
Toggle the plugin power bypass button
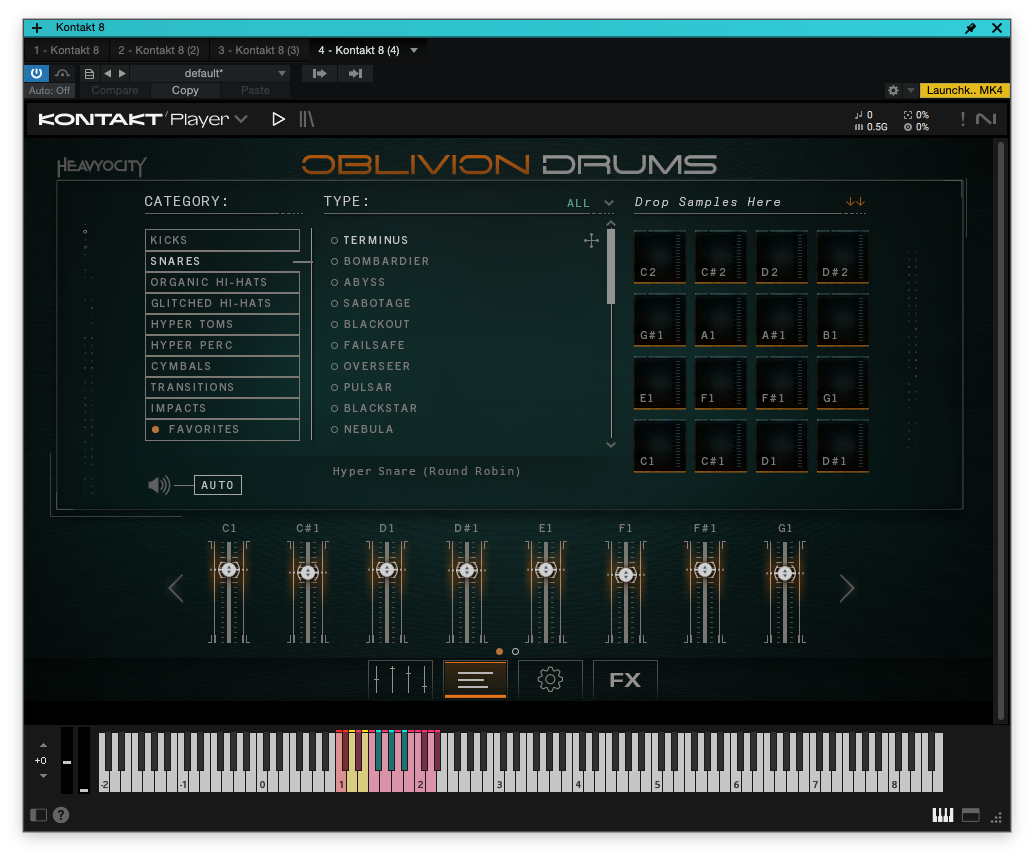[36, 73]
